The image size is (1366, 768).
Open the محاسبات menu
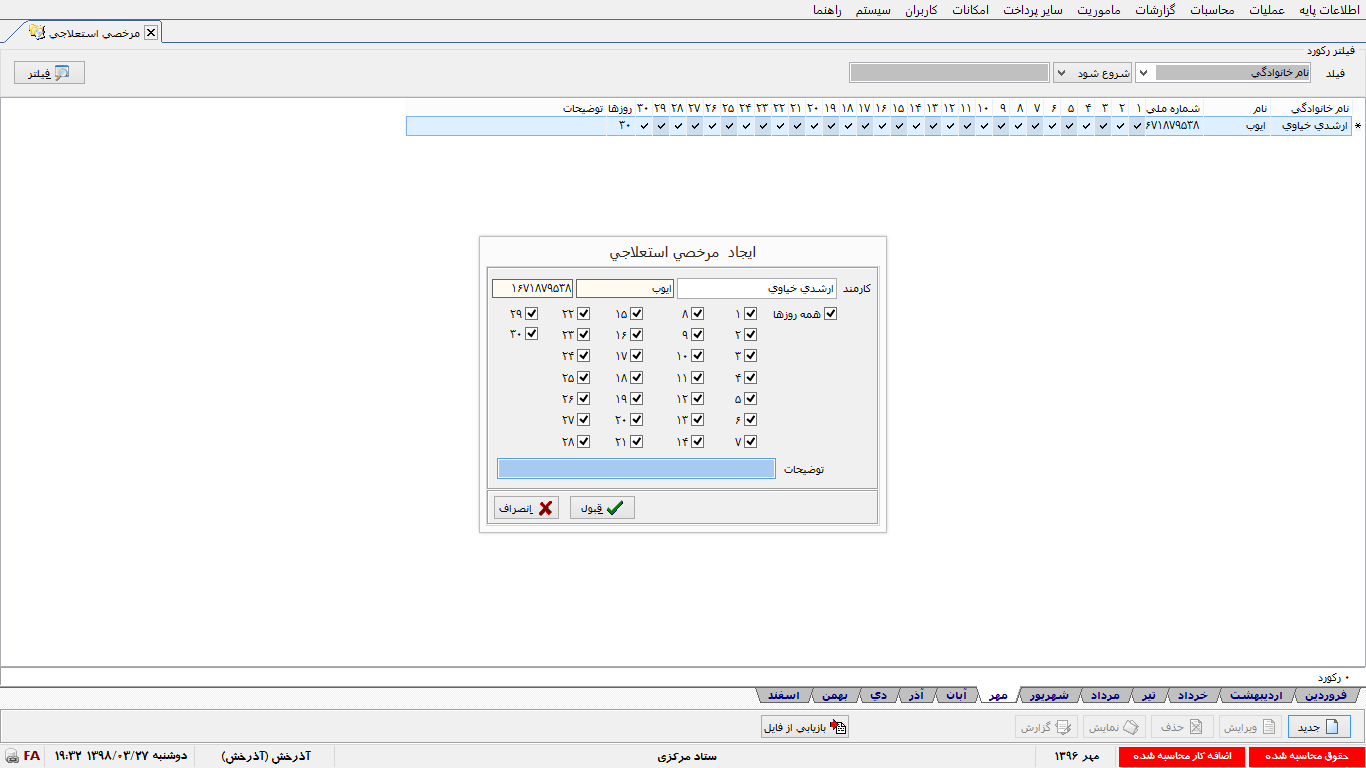pos(1212,10)
